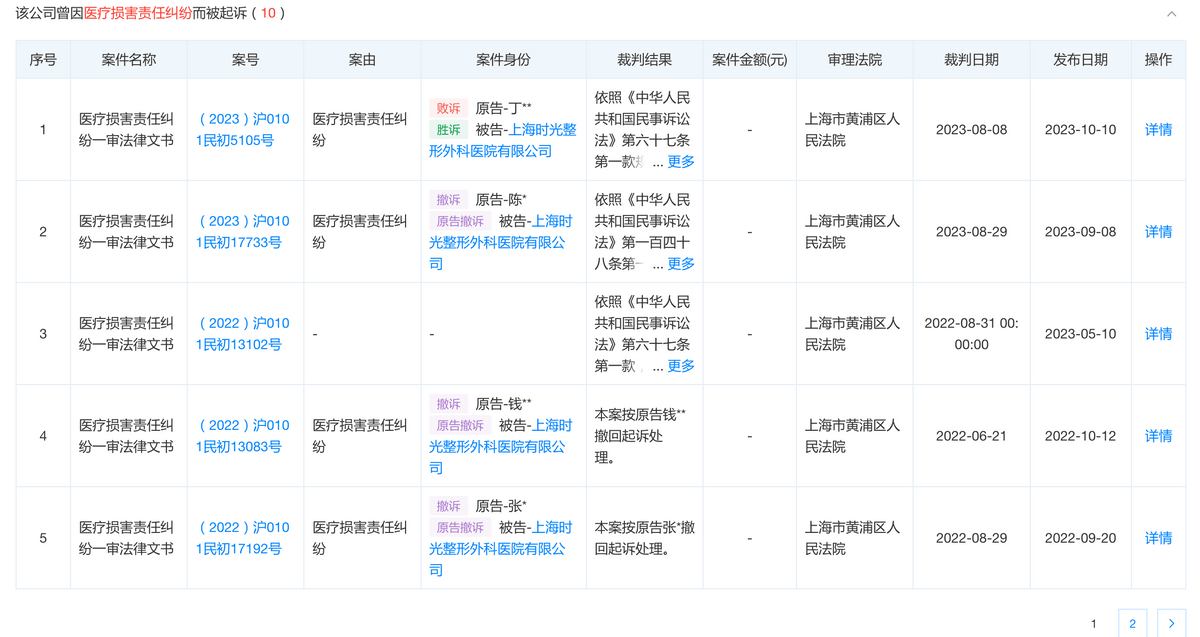Expand 更多 in row 2 judgment result

tap(681, 264)
